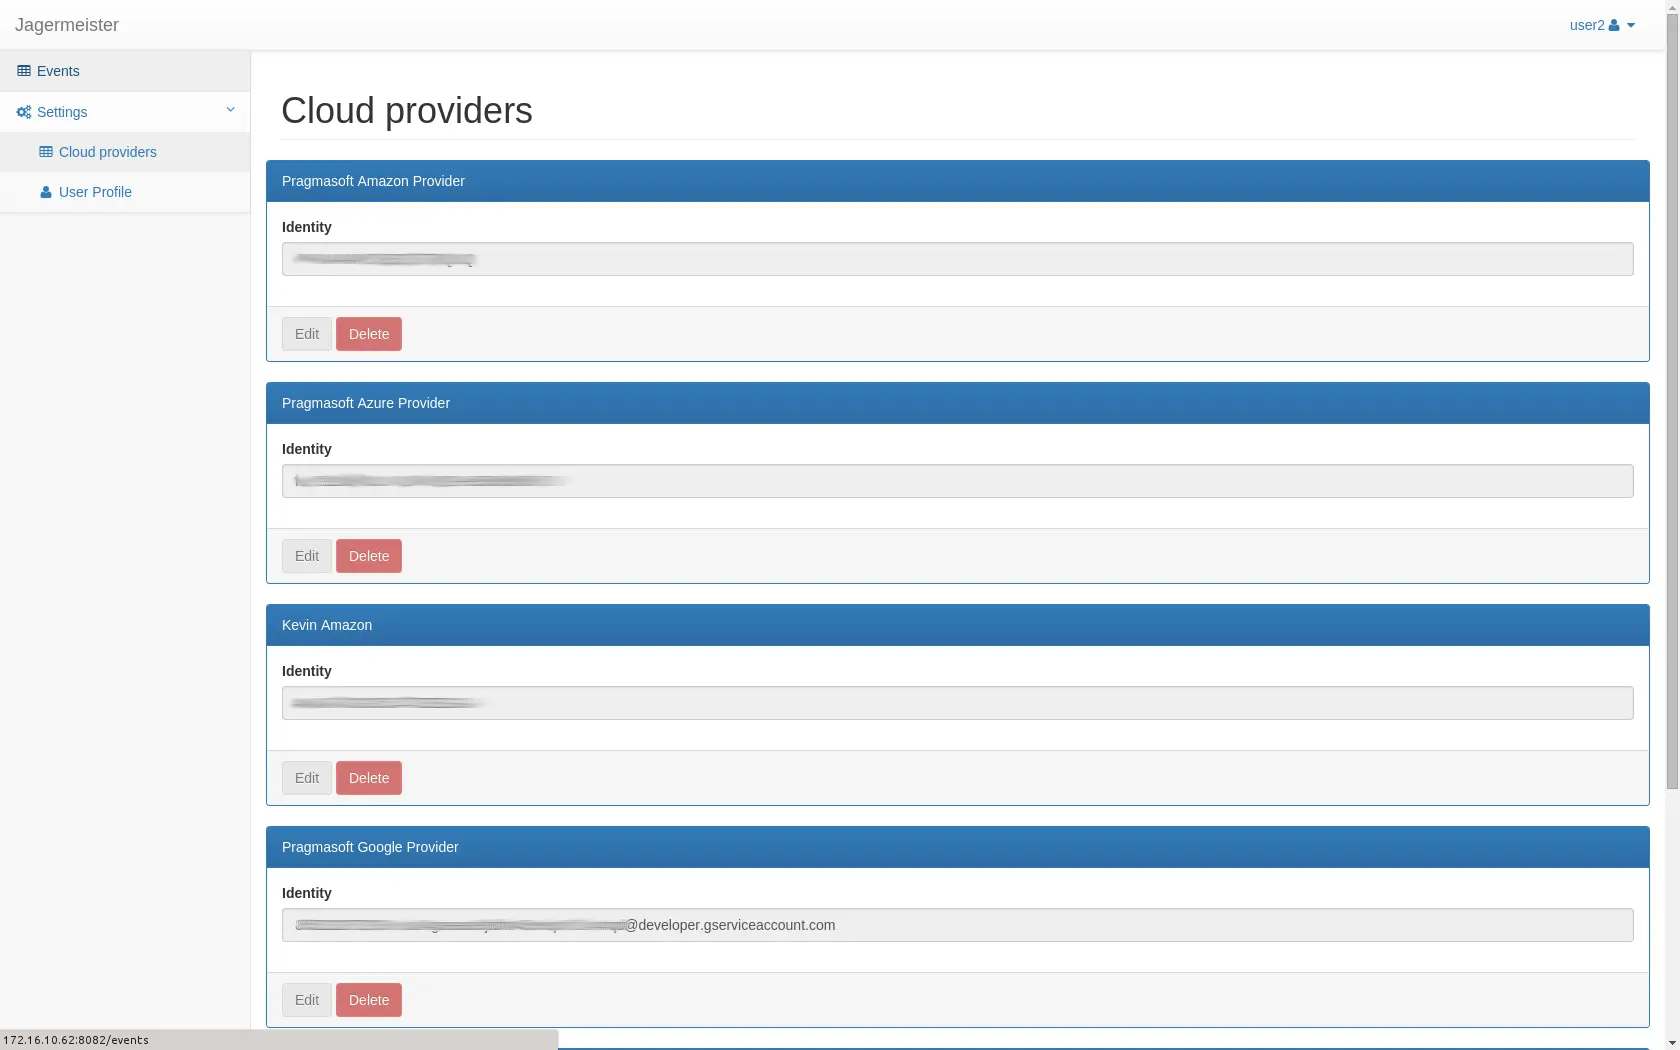
Task: Click the user2 account person icon
Action: coord(1614,26)
